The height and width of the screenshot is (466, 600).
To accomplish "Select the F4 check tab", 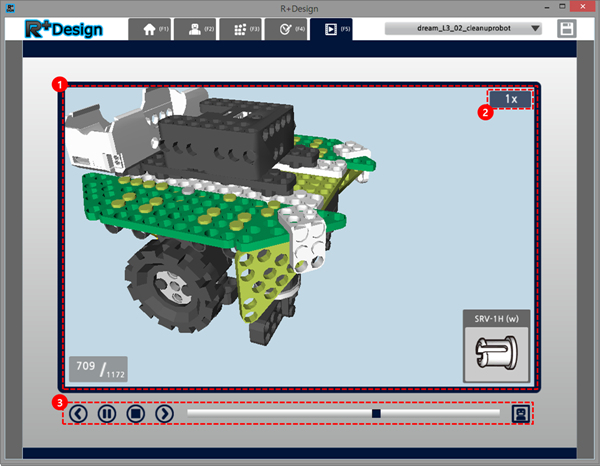I will [285, 29].
